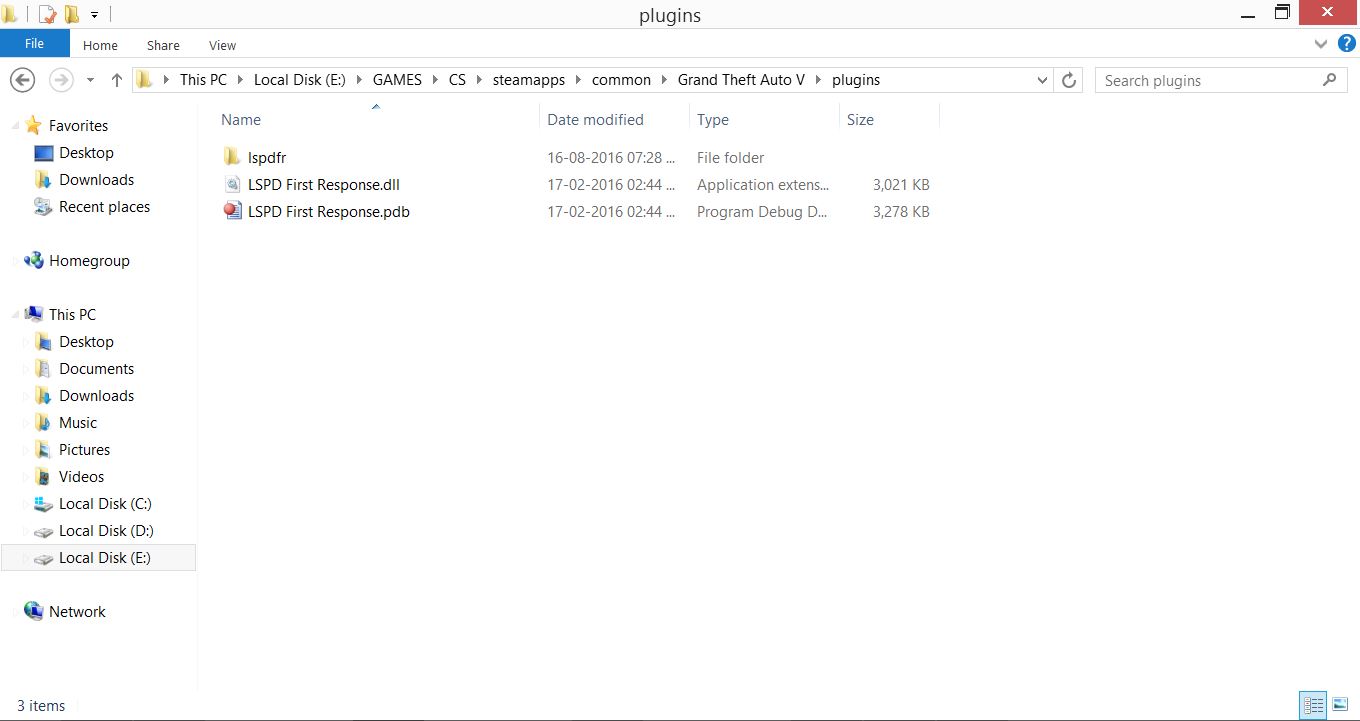Image resolution: width=1360 pixels, height=721 pixels.
Task: Sort files by the Name column header
Action: [240, 120]
